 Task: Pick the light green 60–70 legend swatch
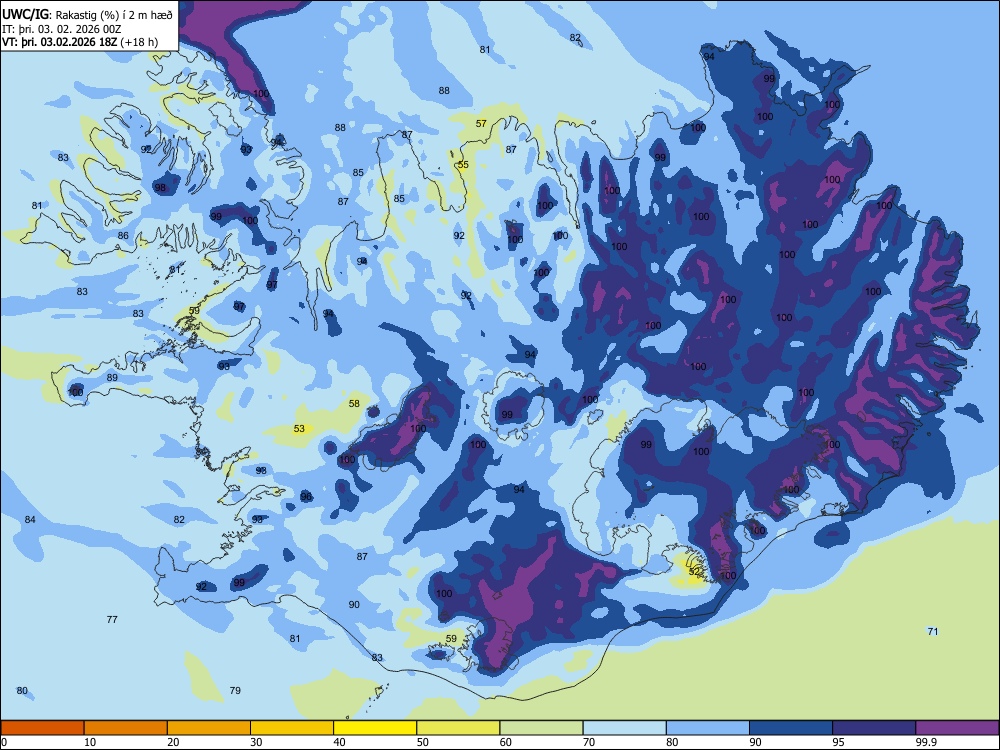point(541,728)
